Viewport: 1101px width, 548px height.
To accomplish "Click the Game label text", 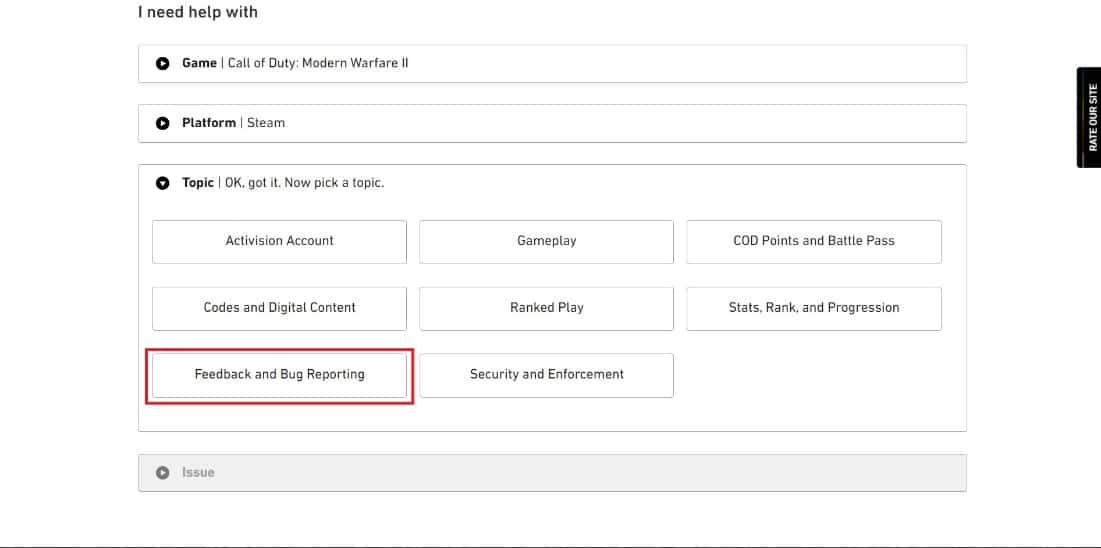I will click(199, 63).
